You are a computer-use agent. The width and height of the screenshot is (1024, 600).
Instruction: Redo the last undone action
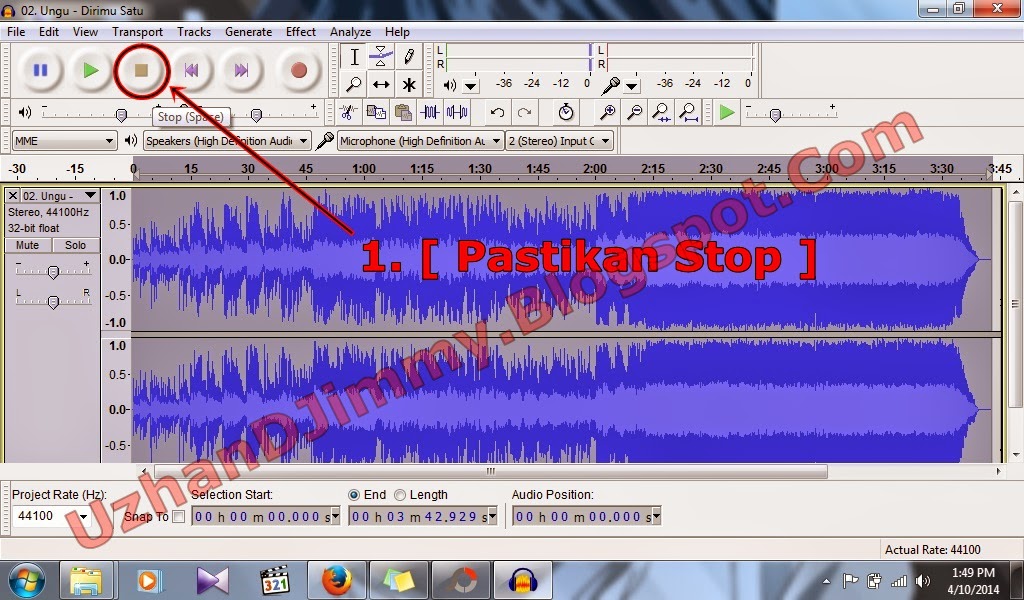pyautogui.click(x=524, y=112)
